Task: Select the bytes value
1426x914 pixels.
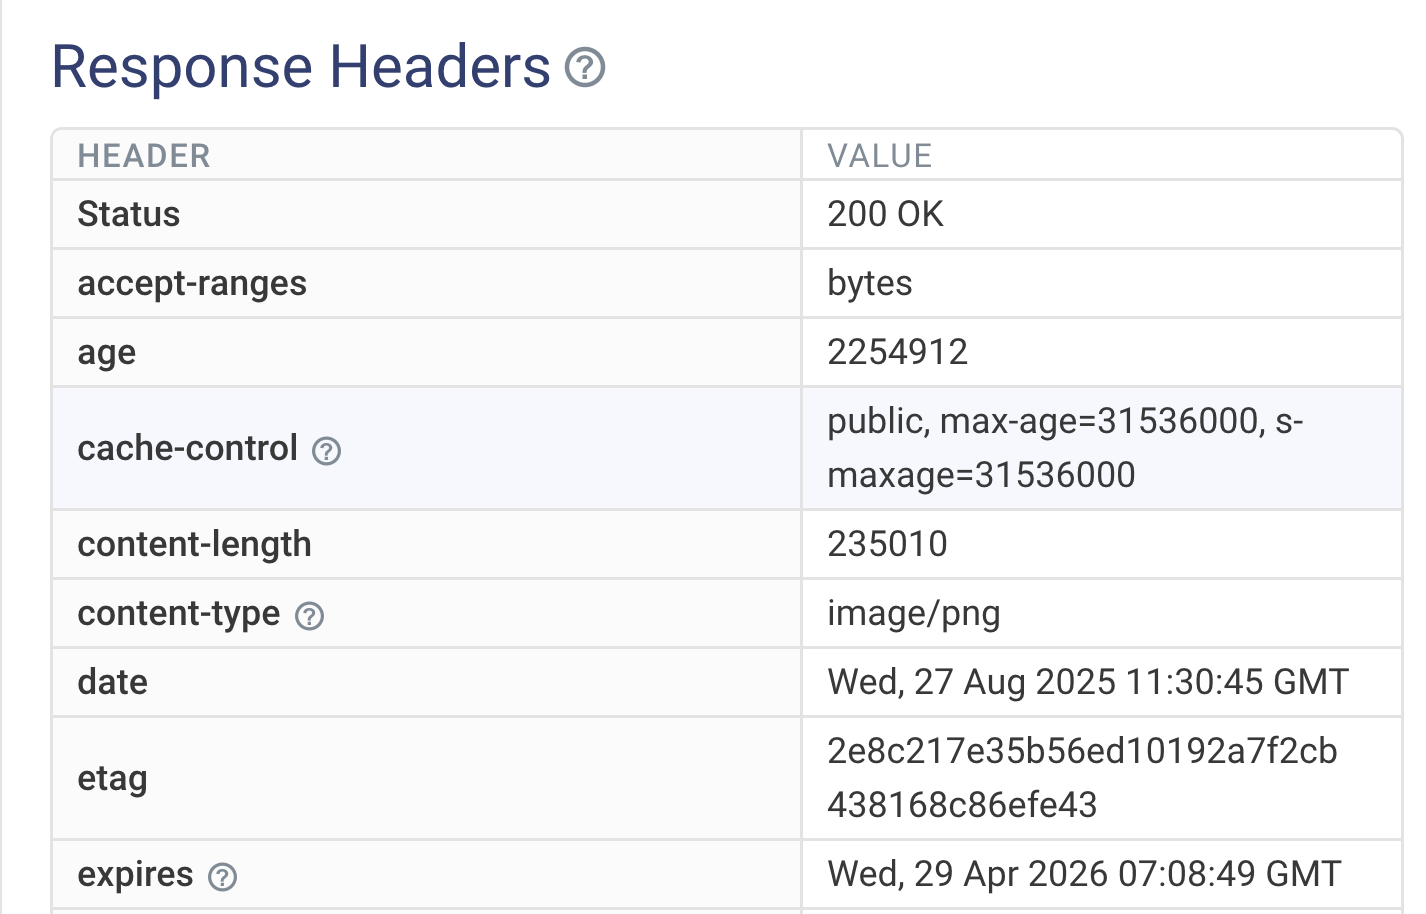Action: [x=870, y=284]
